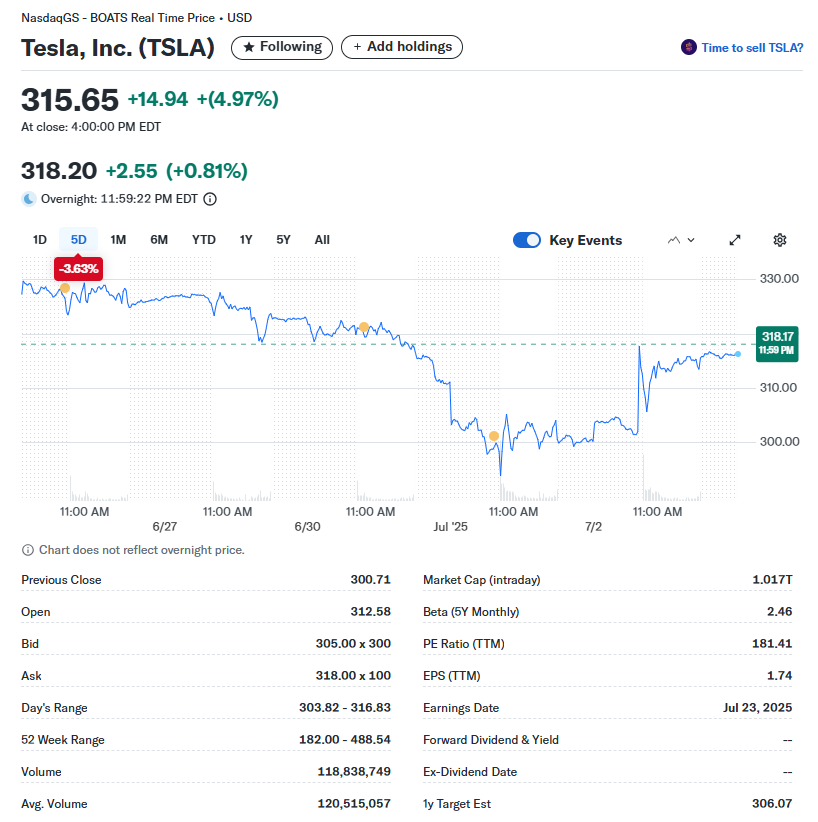
Task: Click the Tesla, Inc. (TSLA) heading
Action: (x=118, y=48)
